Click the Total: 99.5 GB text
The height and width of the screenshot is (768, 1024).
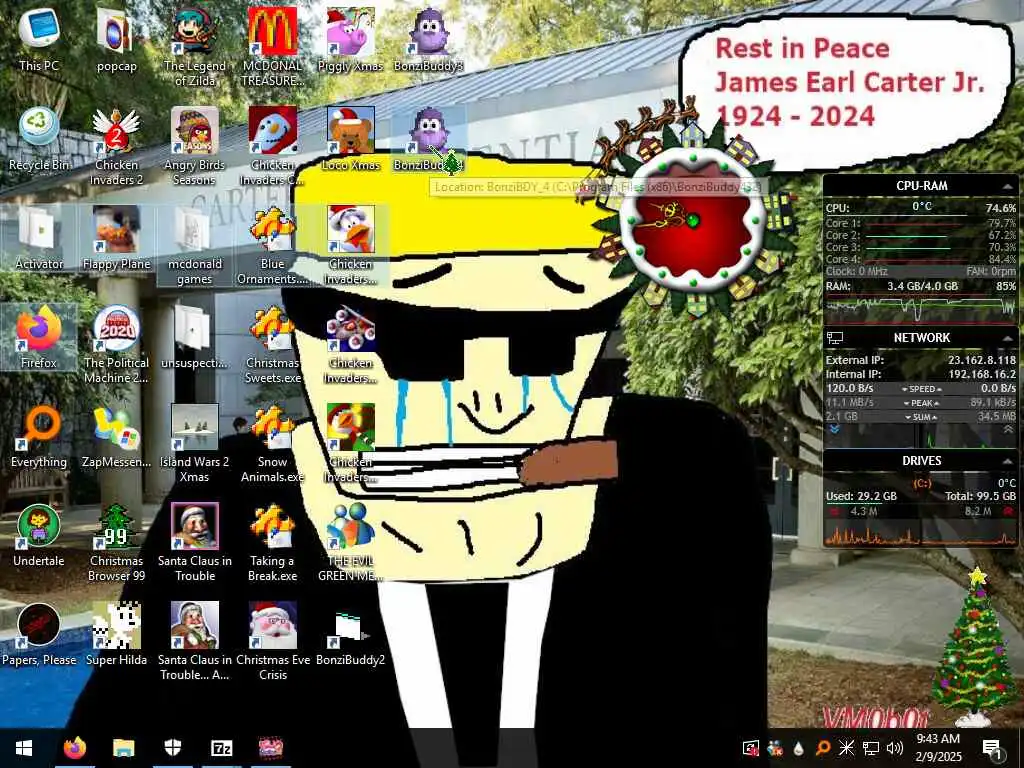tap(980, 496)
